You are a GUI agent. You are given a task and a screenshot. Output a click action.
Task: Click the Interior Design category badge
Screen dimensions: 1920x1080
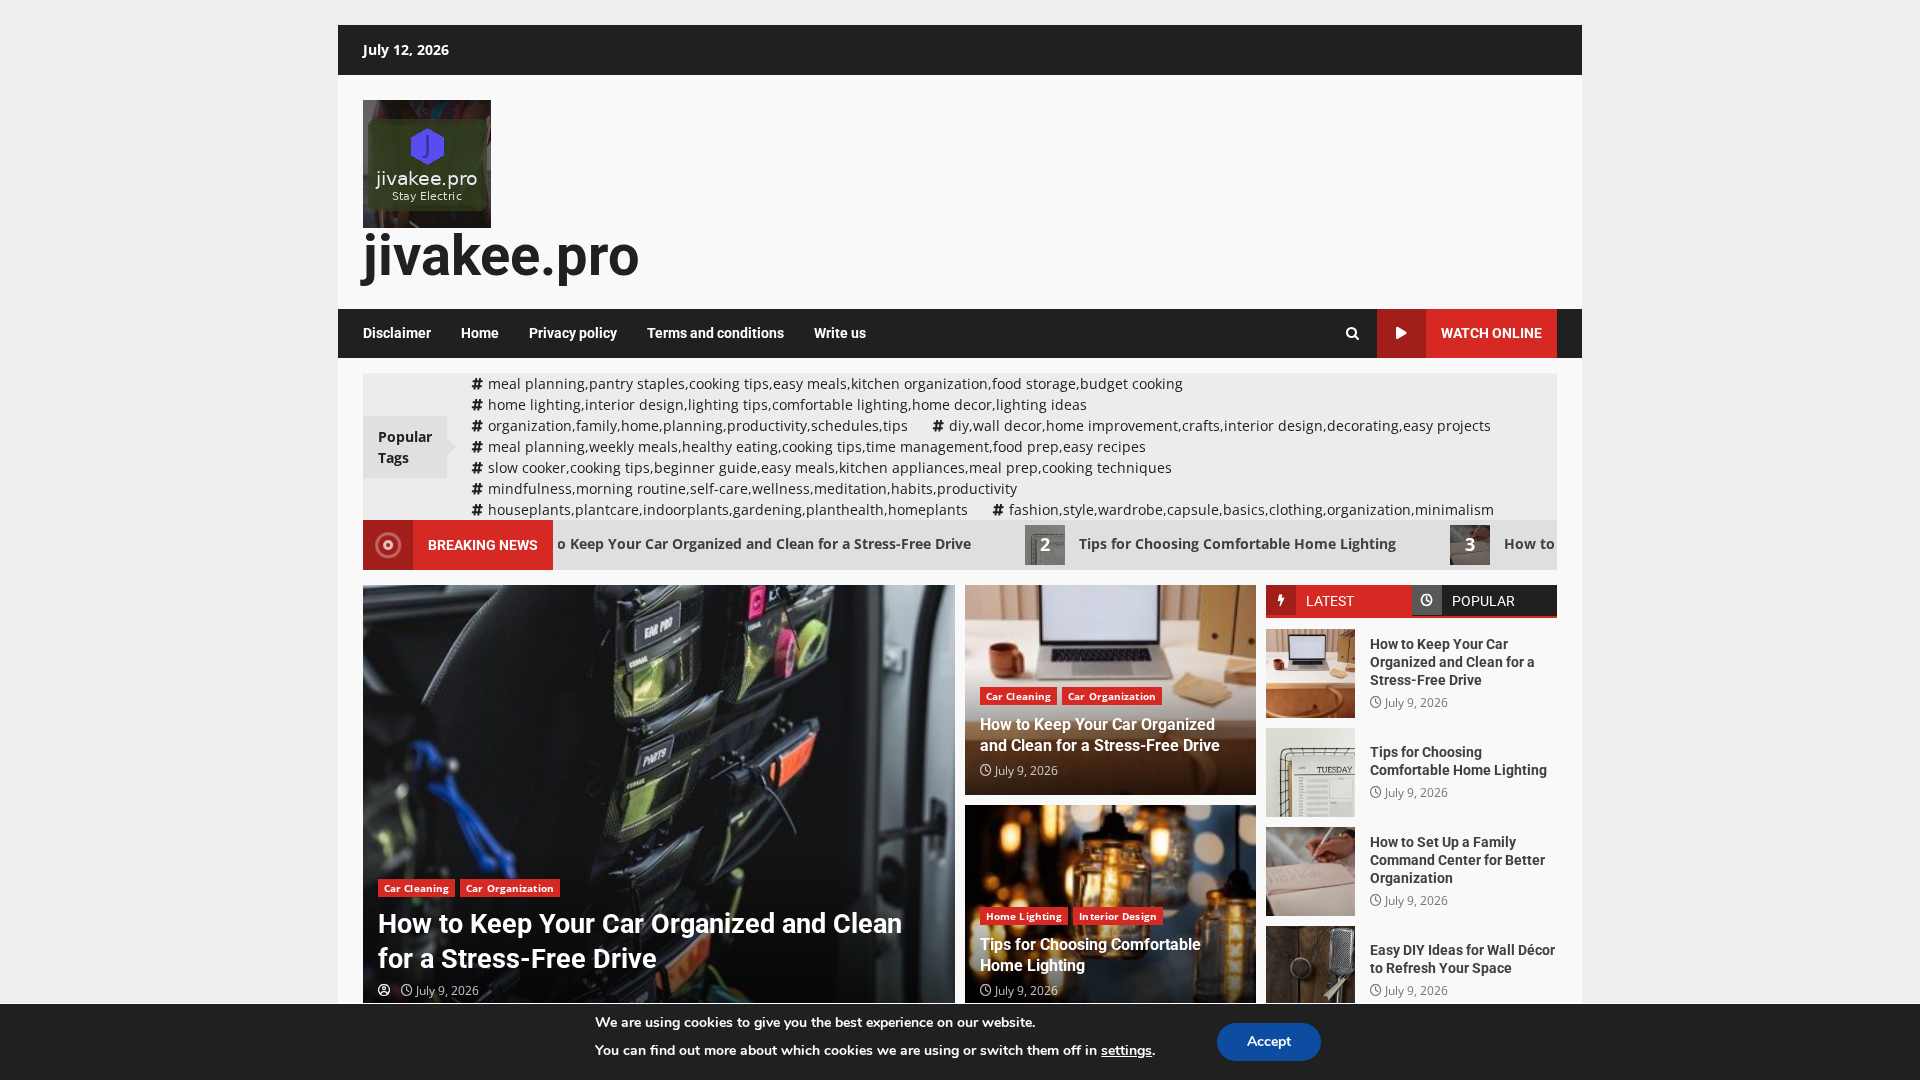coord(1117,916)
